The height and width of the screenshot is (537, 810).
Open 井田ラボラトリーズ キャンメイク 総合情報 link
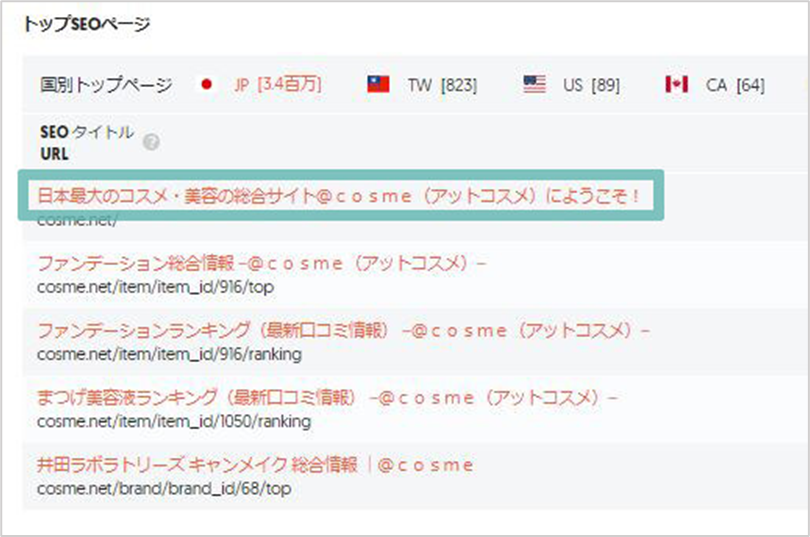pyautogui.click(x=255, y=465)
